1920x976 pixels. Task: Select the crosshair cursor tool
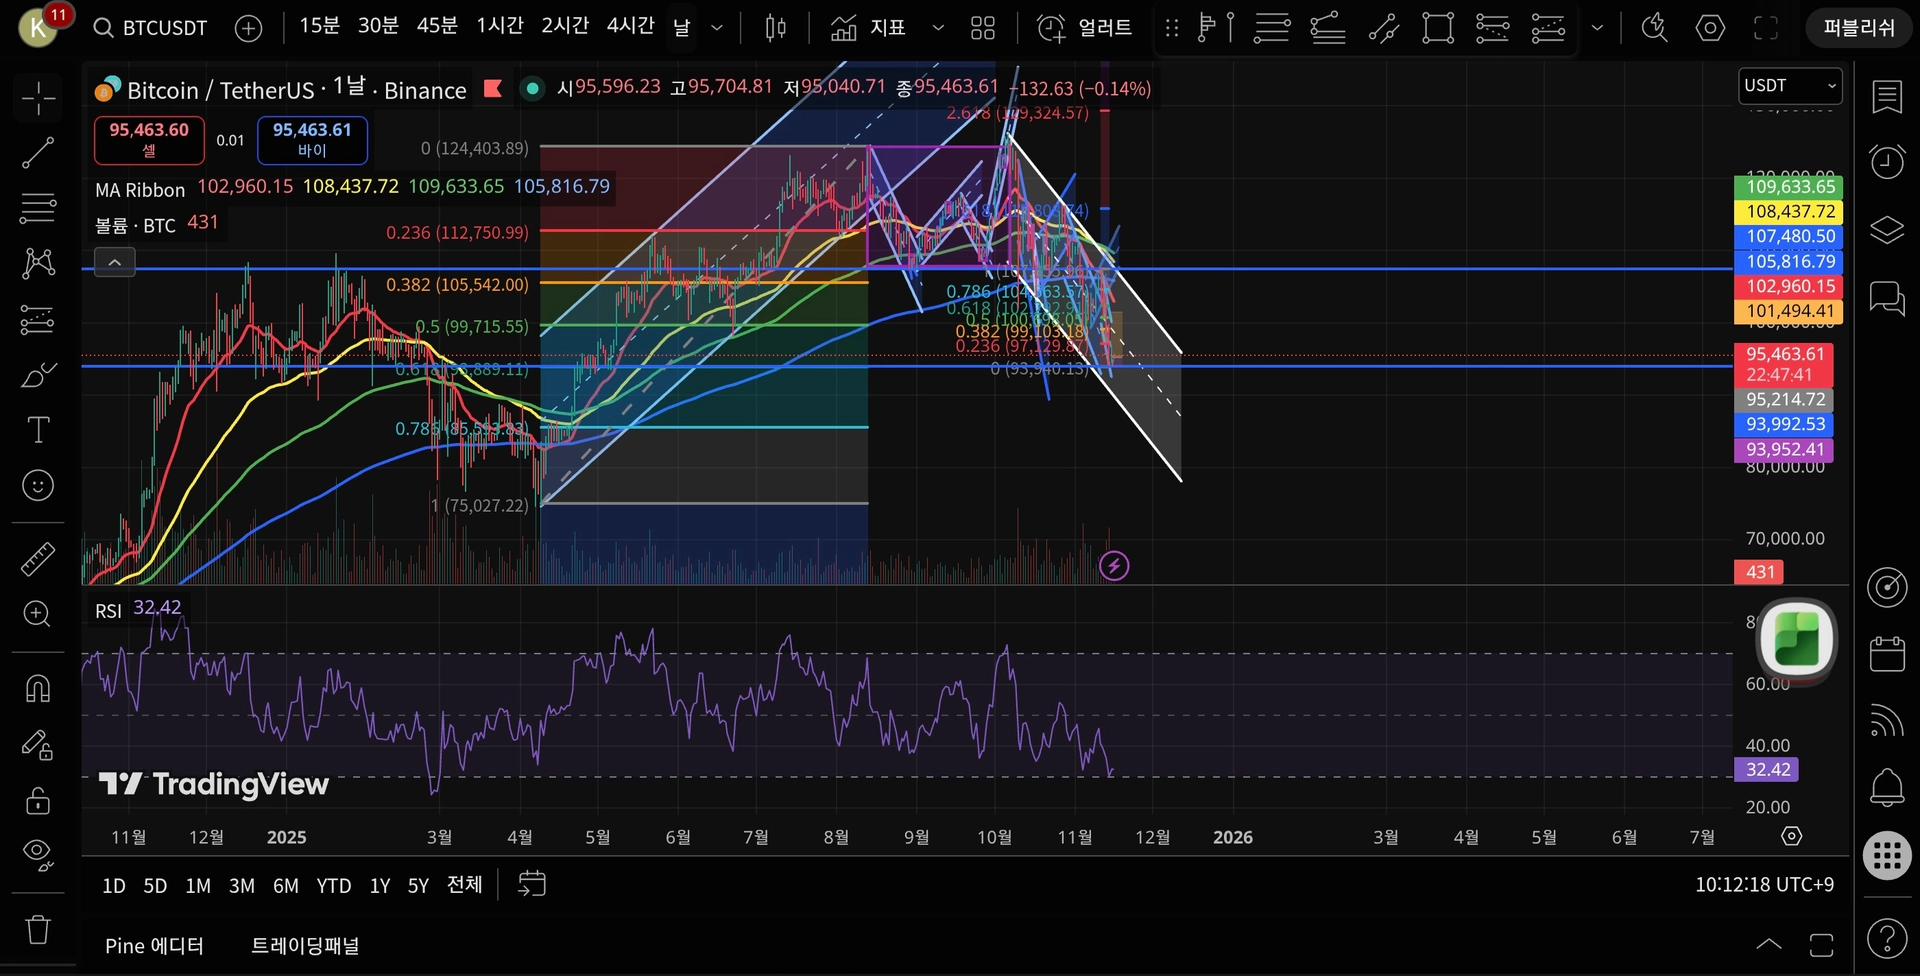click(38, 98)
